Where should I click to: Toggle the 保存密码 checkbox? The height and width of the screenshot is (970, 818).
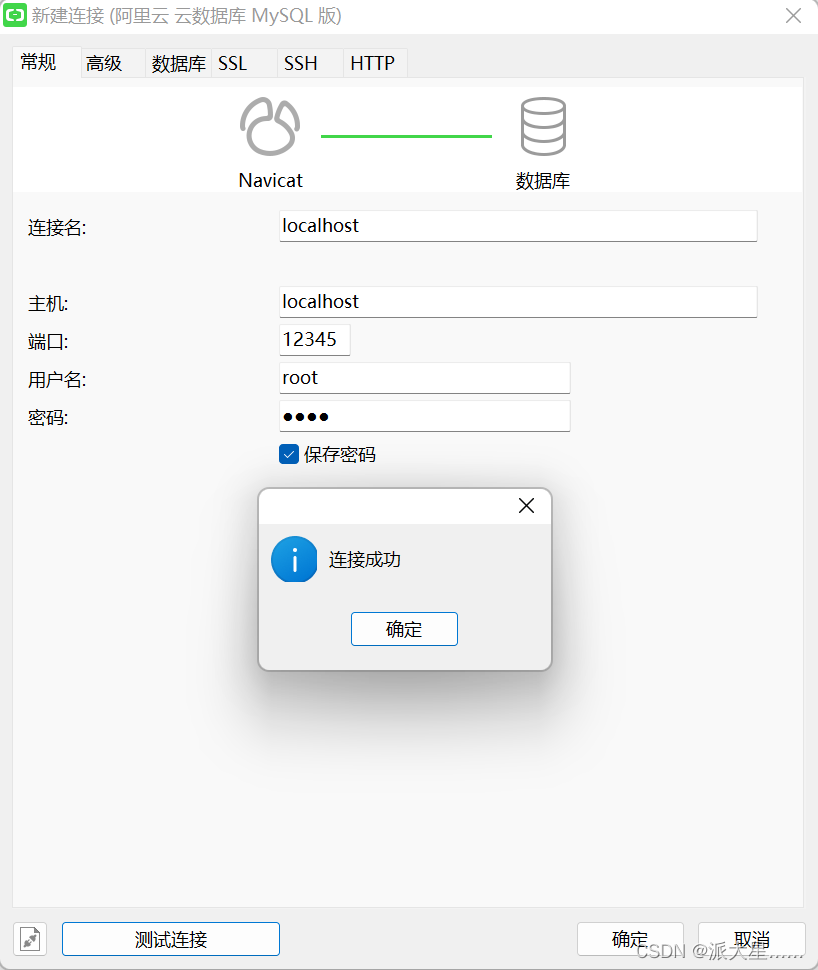point(289,454)
